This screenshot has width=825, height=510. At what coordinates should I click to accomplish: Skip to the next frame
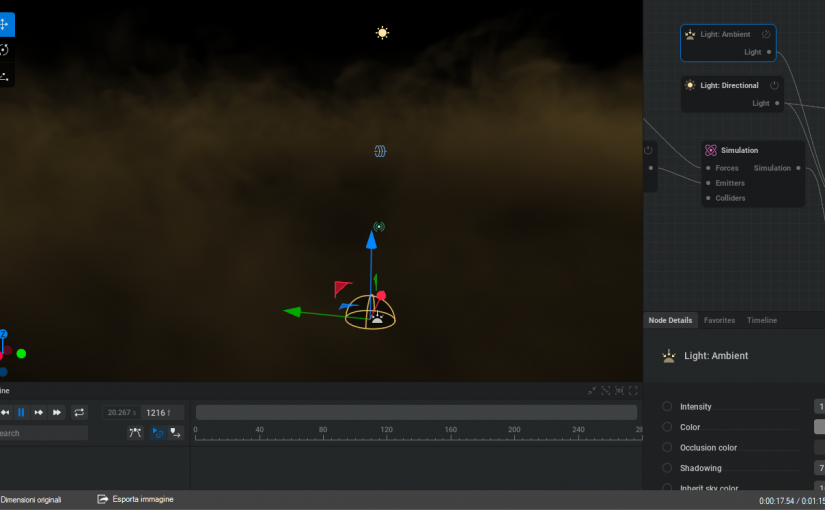click(x=39, y=412)
